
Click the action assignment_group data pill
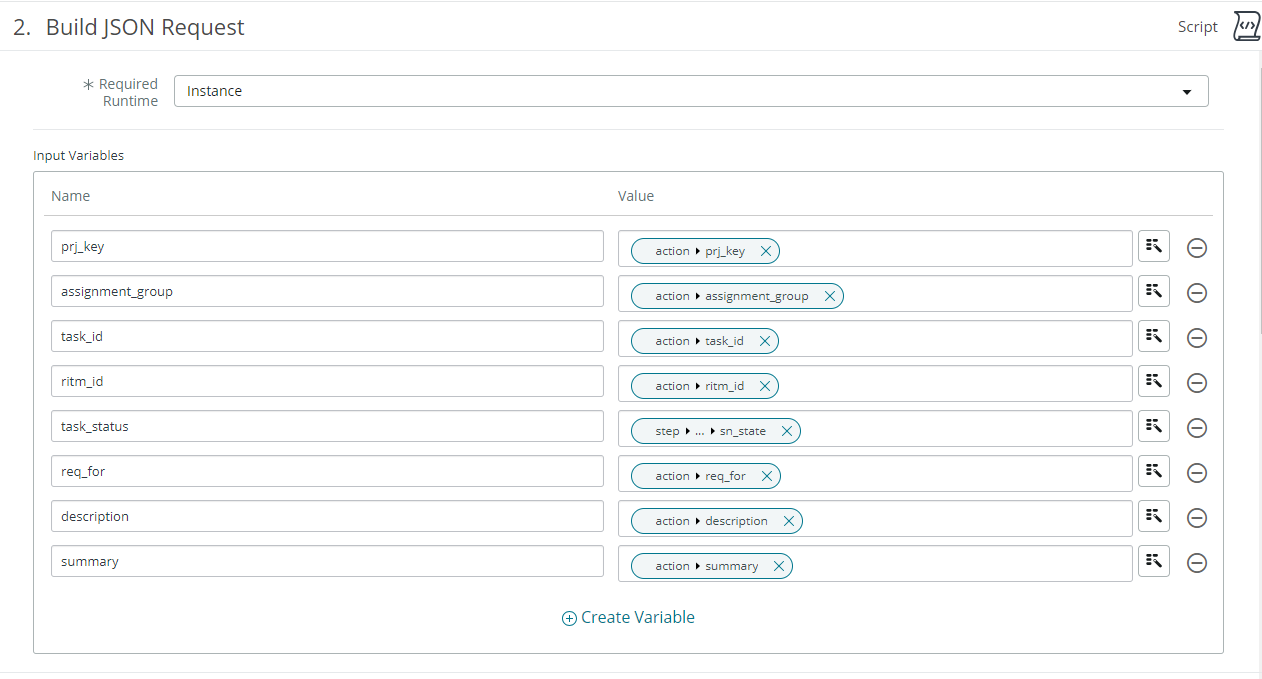[737, 296]
